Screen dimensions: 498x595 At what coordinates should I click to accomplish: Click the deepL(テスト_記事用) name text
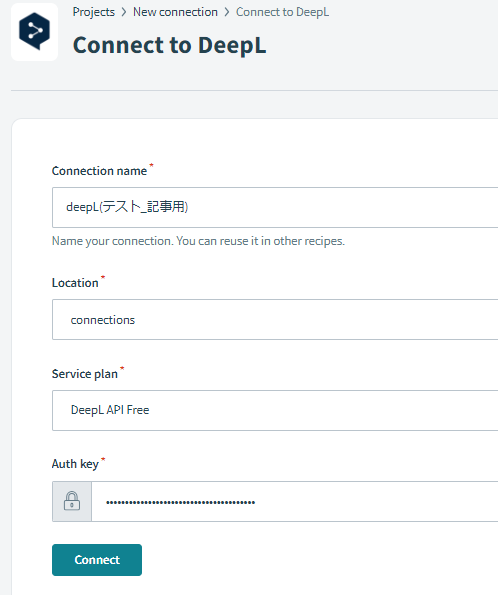127,207
